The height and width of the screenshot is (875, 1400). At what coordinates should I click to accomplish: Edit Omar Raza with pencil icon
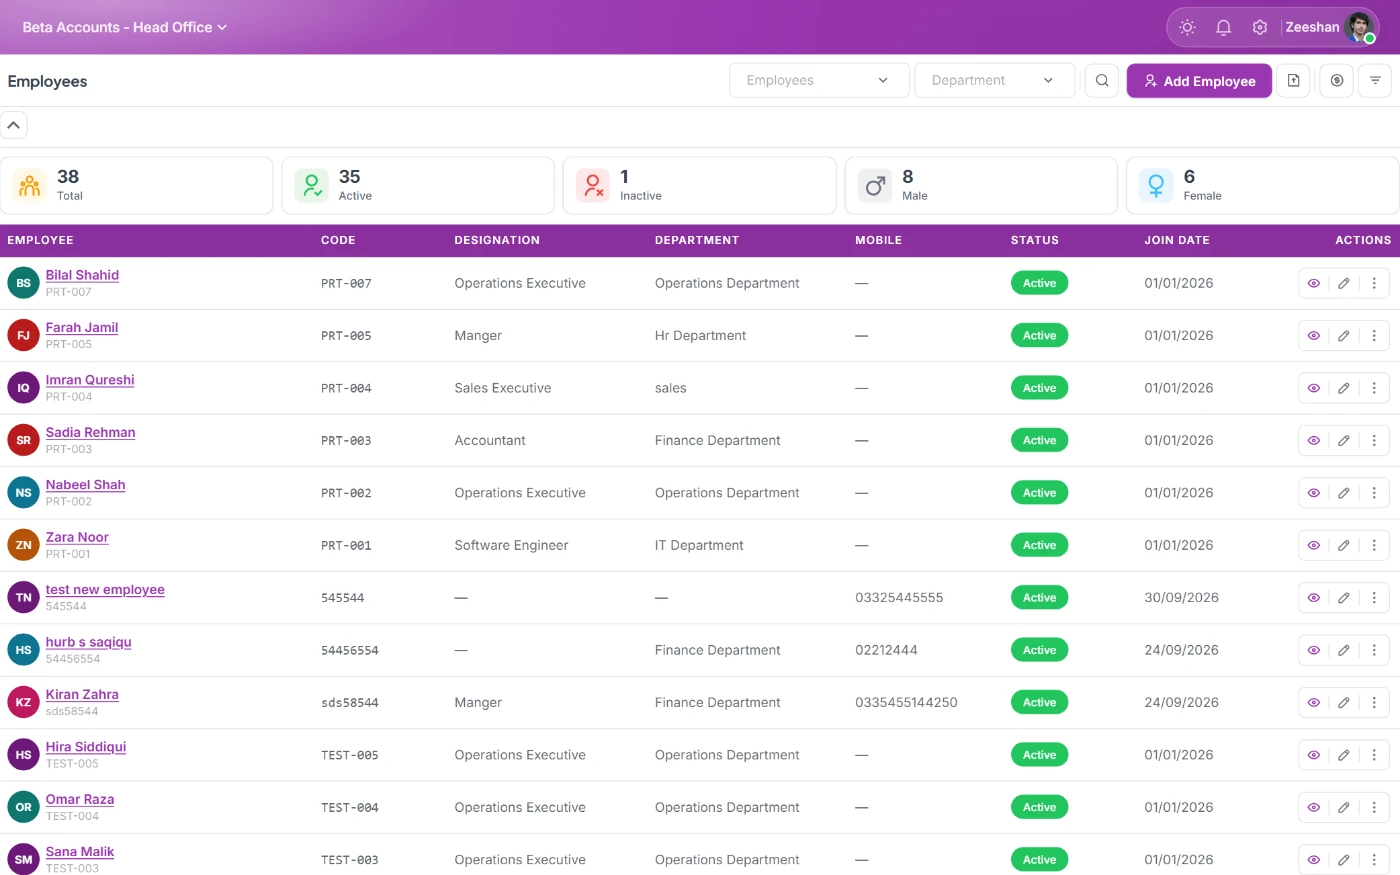pos(1344,807)
